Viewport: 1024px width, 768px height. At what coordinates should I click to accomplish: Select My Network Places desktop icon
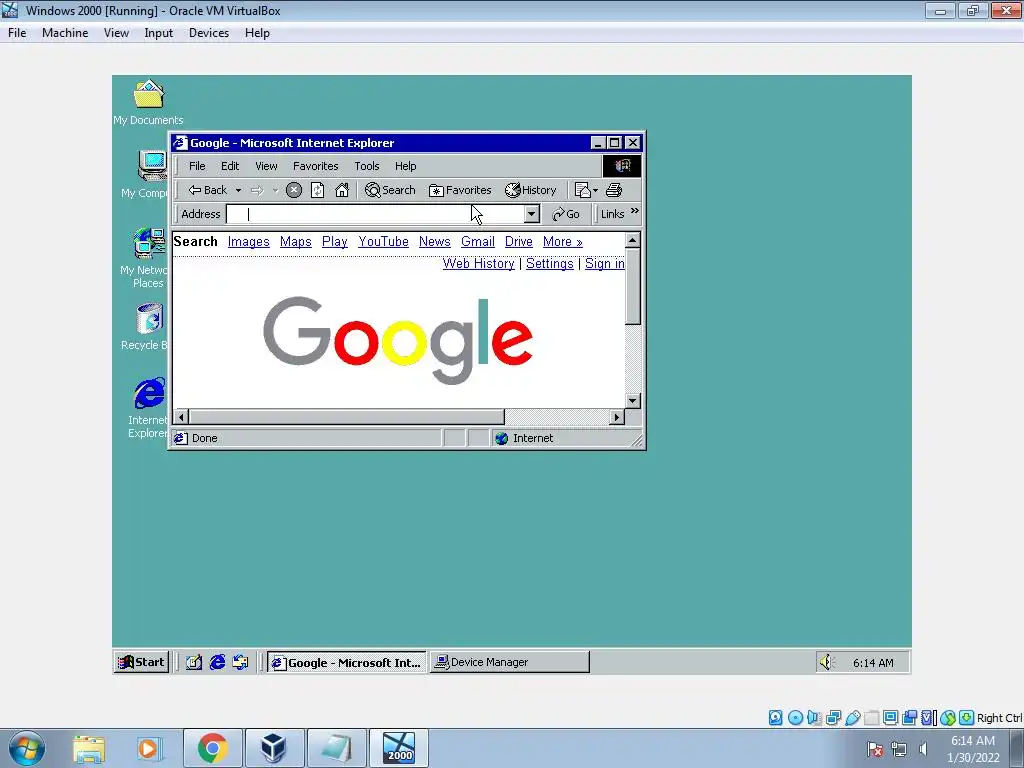click(x=148, y=257)
